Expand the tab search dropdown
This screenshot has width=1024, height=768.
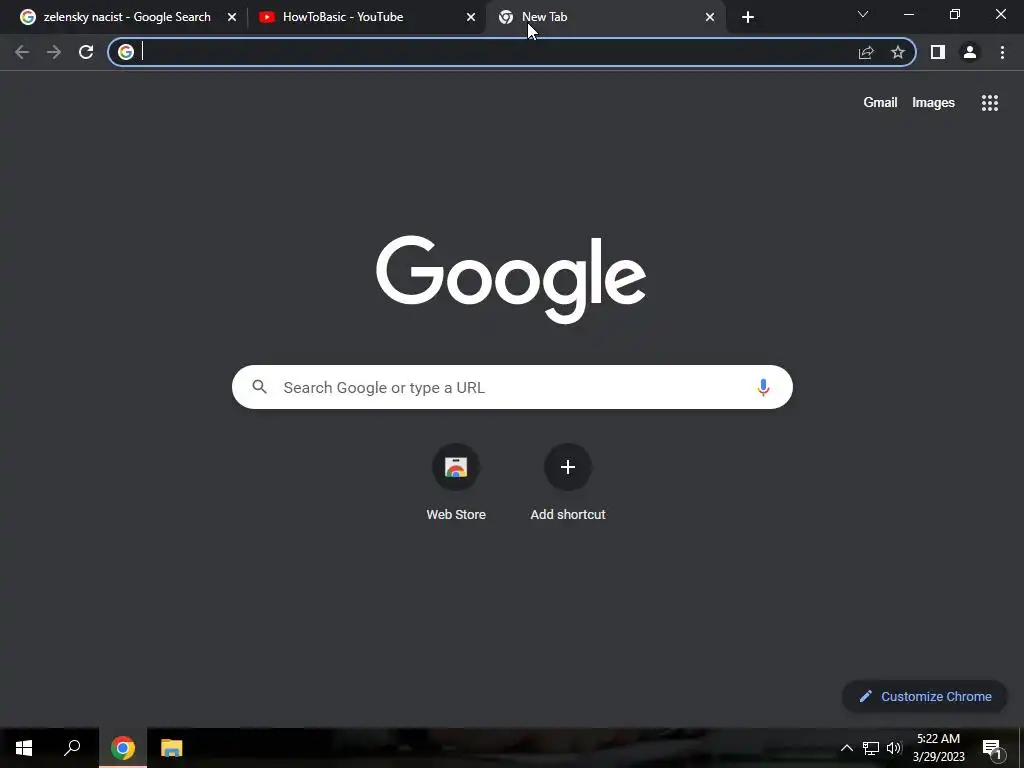863,14
